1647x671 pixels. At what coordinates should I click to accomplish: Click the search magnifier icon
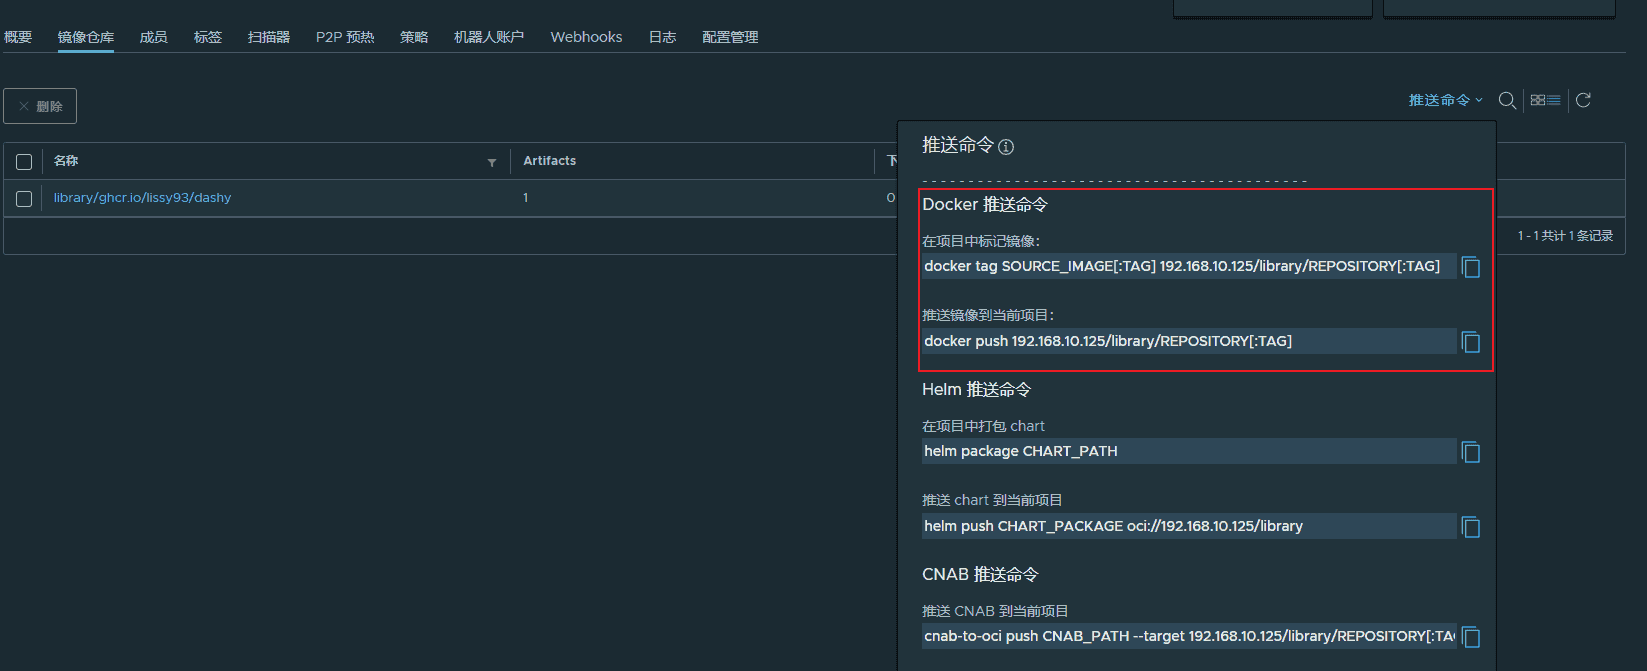[x=1507, y=100]
